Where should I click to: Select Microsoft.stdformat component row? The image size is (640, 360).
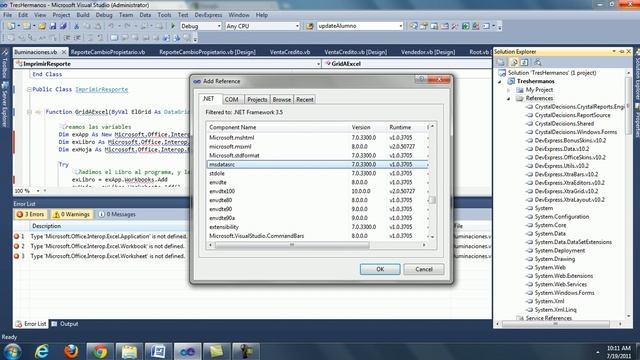(318, 156)
